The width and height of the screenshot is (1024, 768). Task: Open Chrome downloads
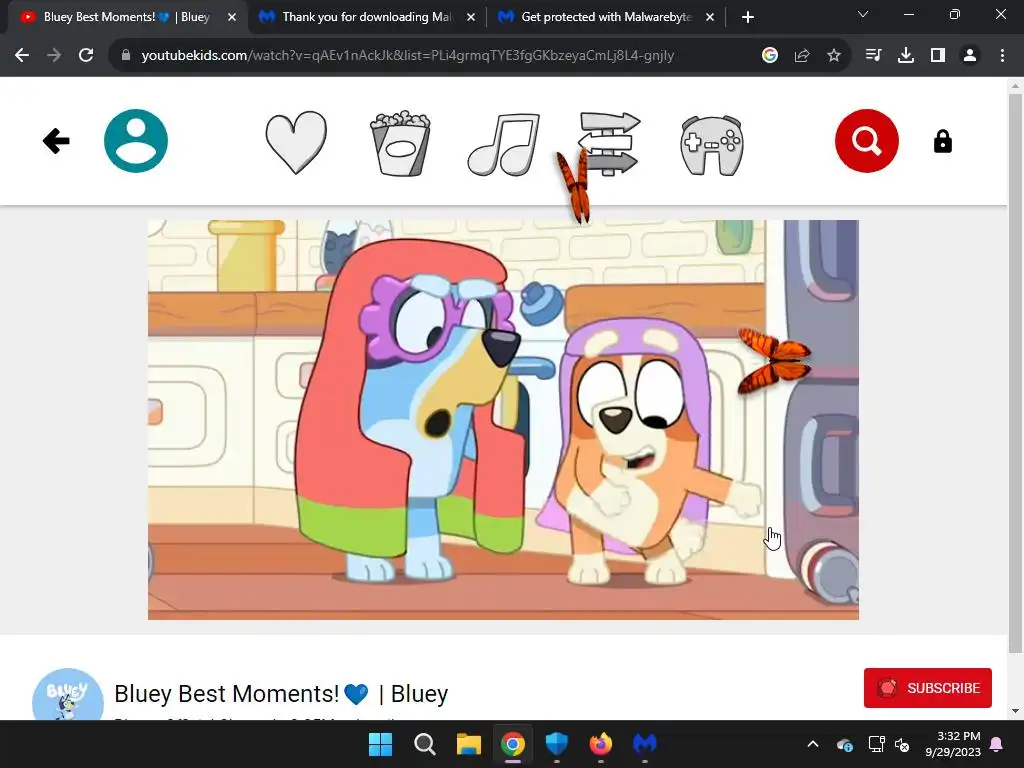click(x=906, y=56)
